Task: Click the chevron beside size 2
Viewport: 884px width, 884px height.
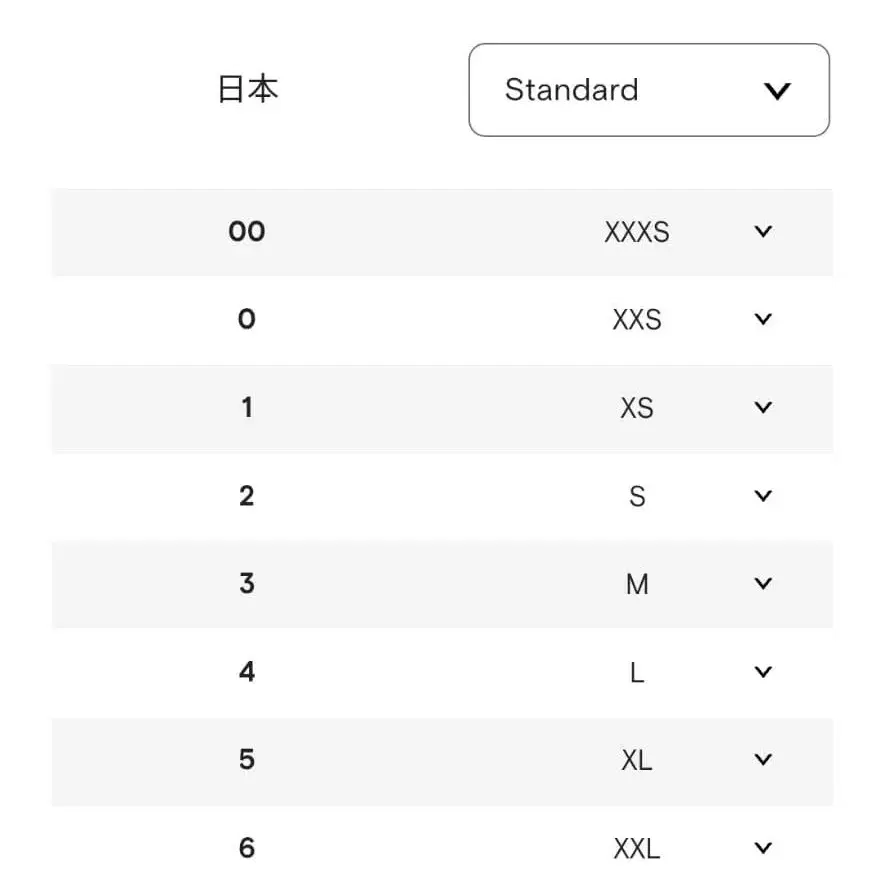Action: (763, 495)
